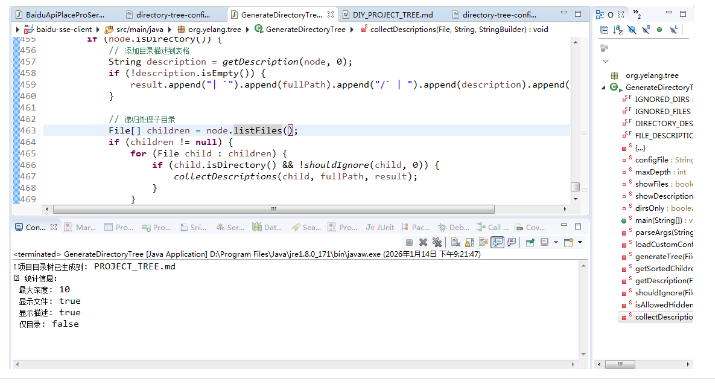
Task: Click the editor vertical scrollbar thumb
Action: point(575,187)
